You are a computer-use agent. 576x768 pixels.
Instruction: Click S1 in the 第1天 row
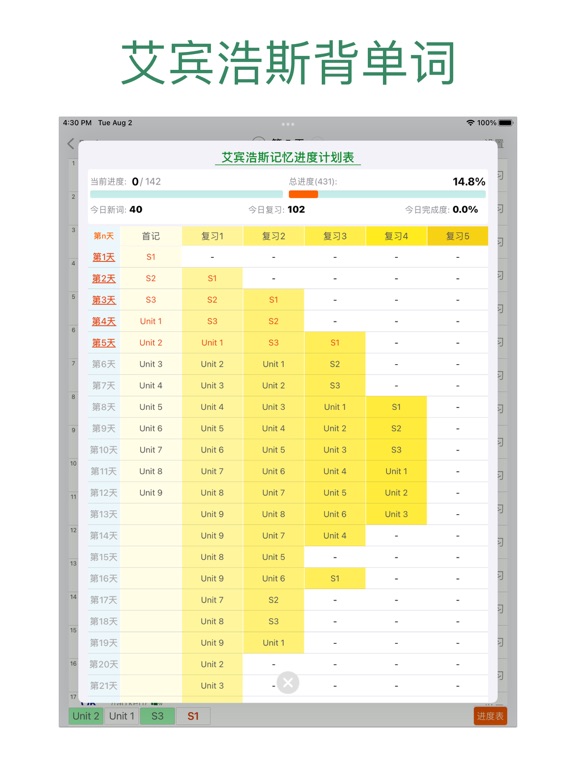[x=151, y=257]
